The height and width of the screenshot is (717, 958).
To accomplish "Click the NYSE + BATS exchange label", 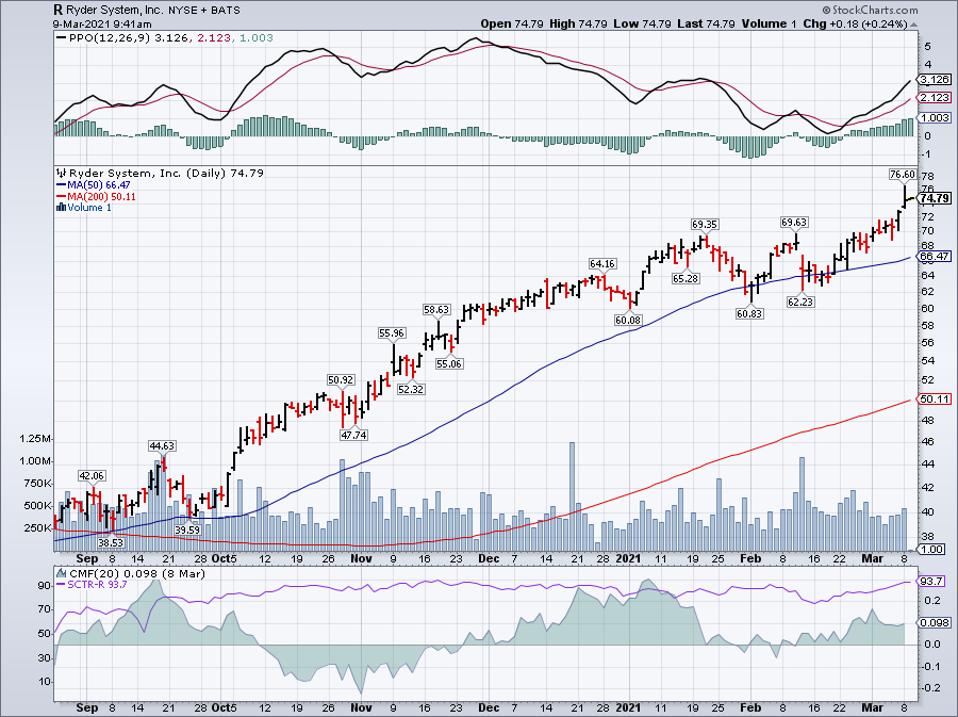I will 204,10.
